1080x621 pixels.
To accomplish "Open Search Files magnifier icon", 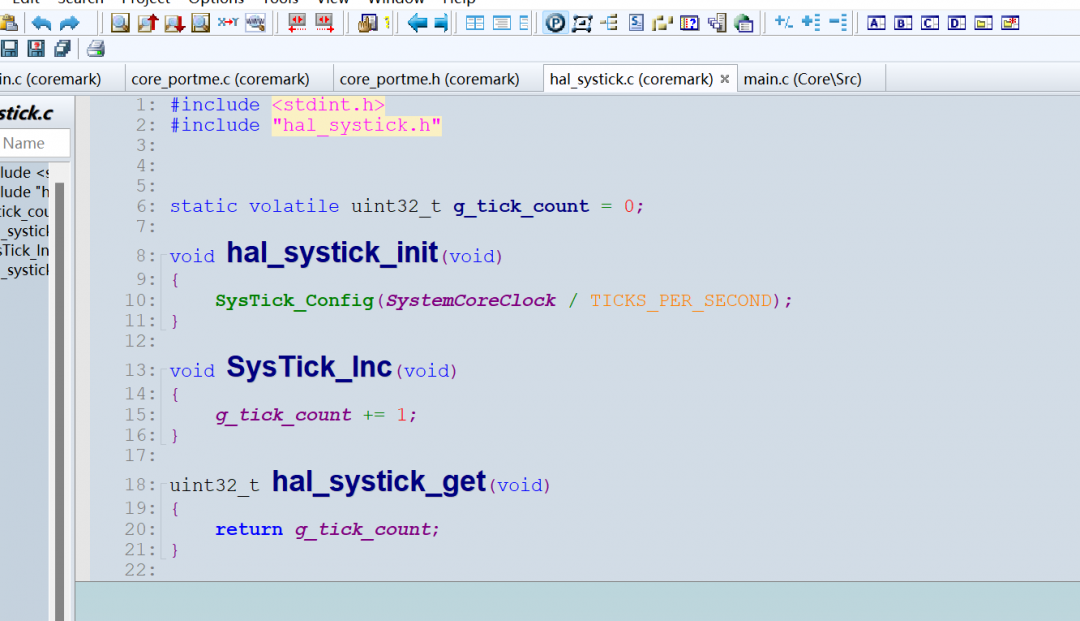I will pos(200,23).
